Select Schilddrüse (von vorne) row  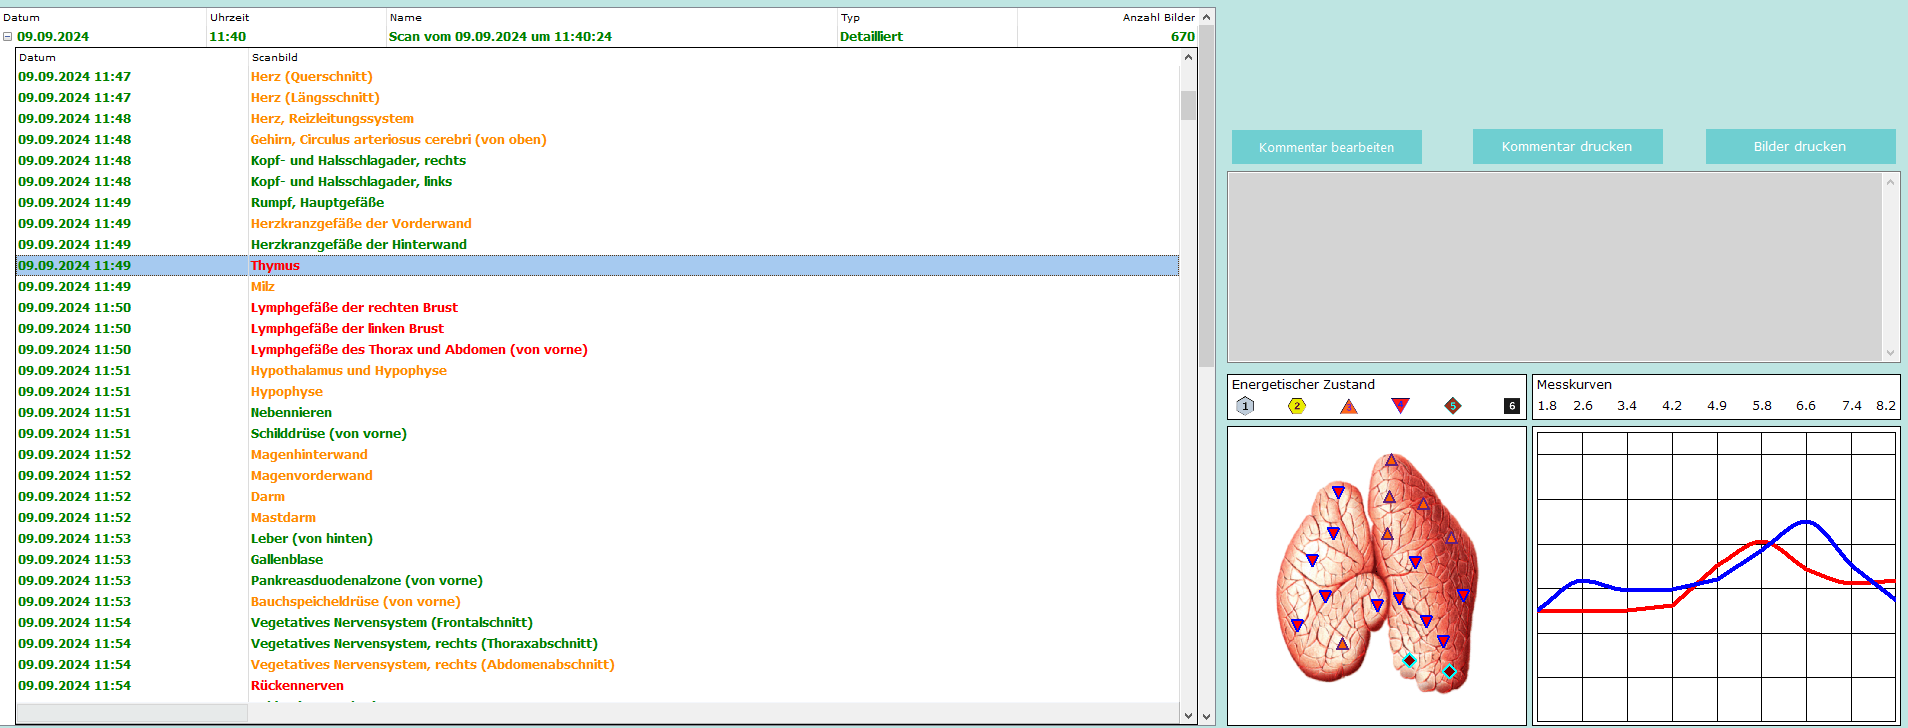click(x=598, y=433)
